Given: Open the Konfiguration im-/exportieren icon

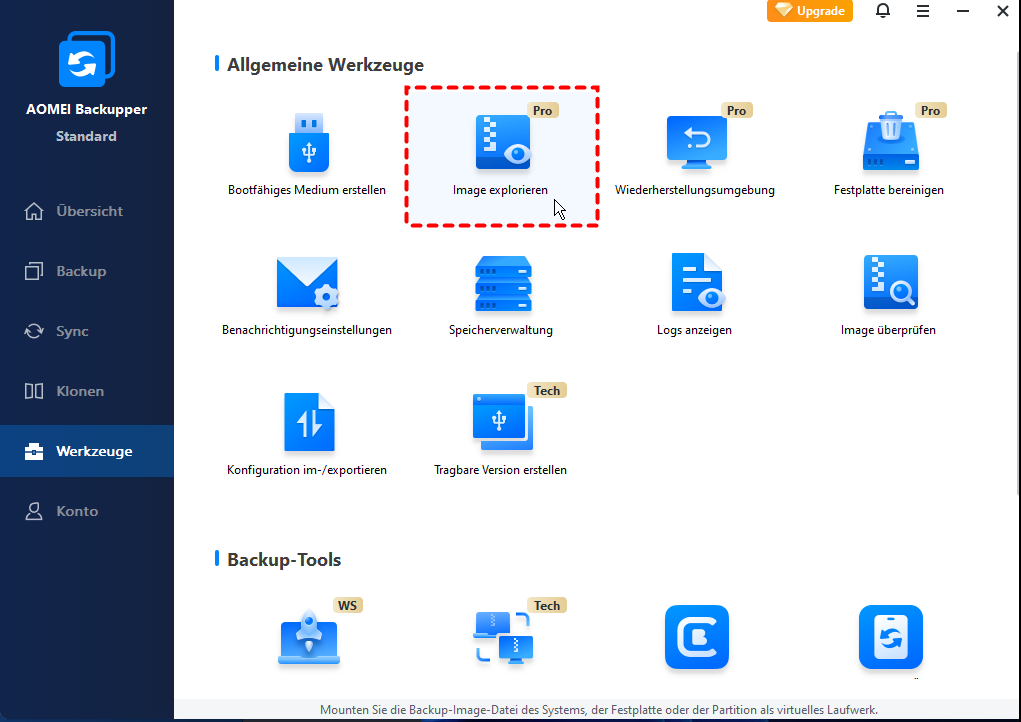Looking at the screenshot, I should (x=309, y=423).
